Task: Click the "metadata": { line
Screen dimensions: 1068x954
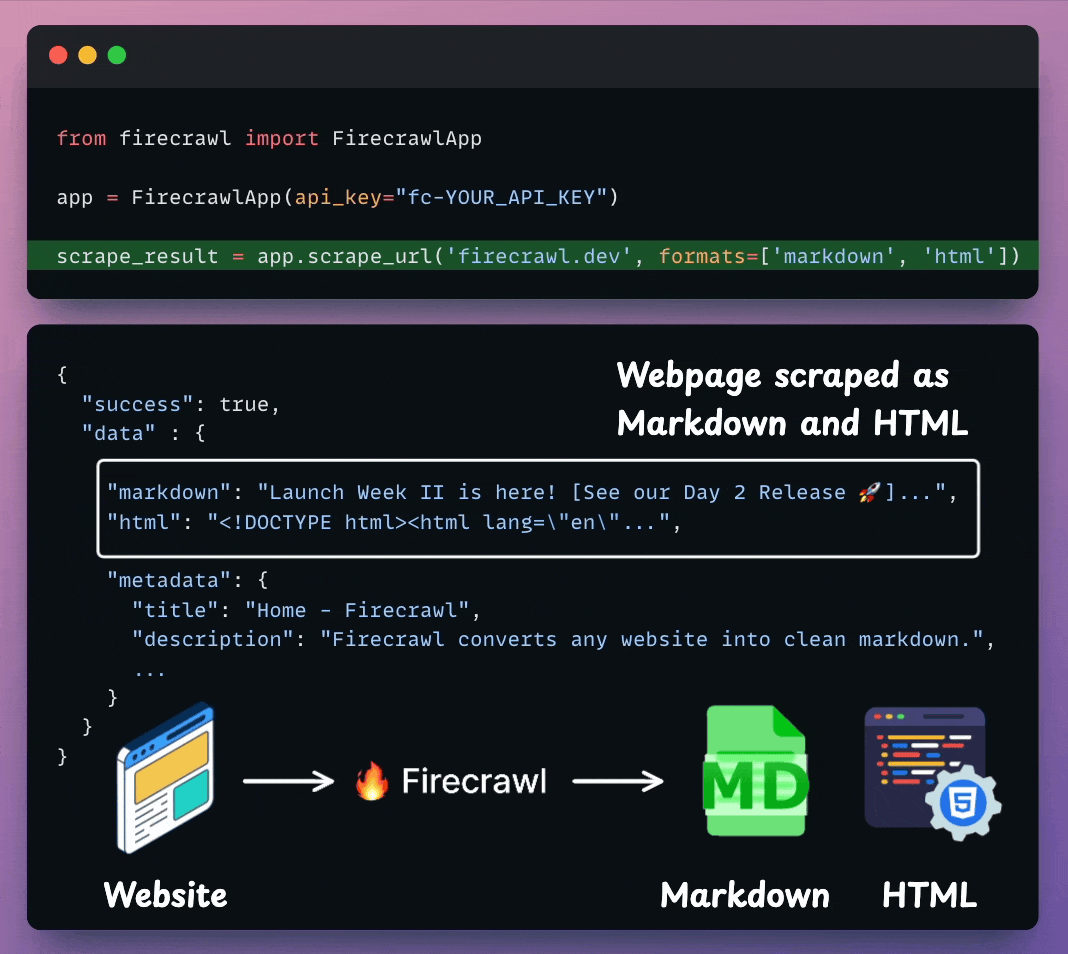Action: 187,580
